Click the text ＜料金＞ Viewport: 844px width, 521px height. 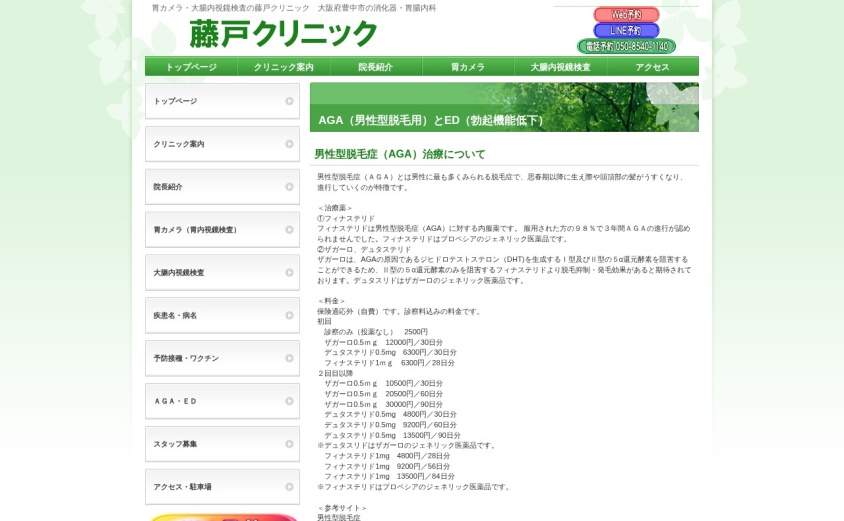coord(332,301)
